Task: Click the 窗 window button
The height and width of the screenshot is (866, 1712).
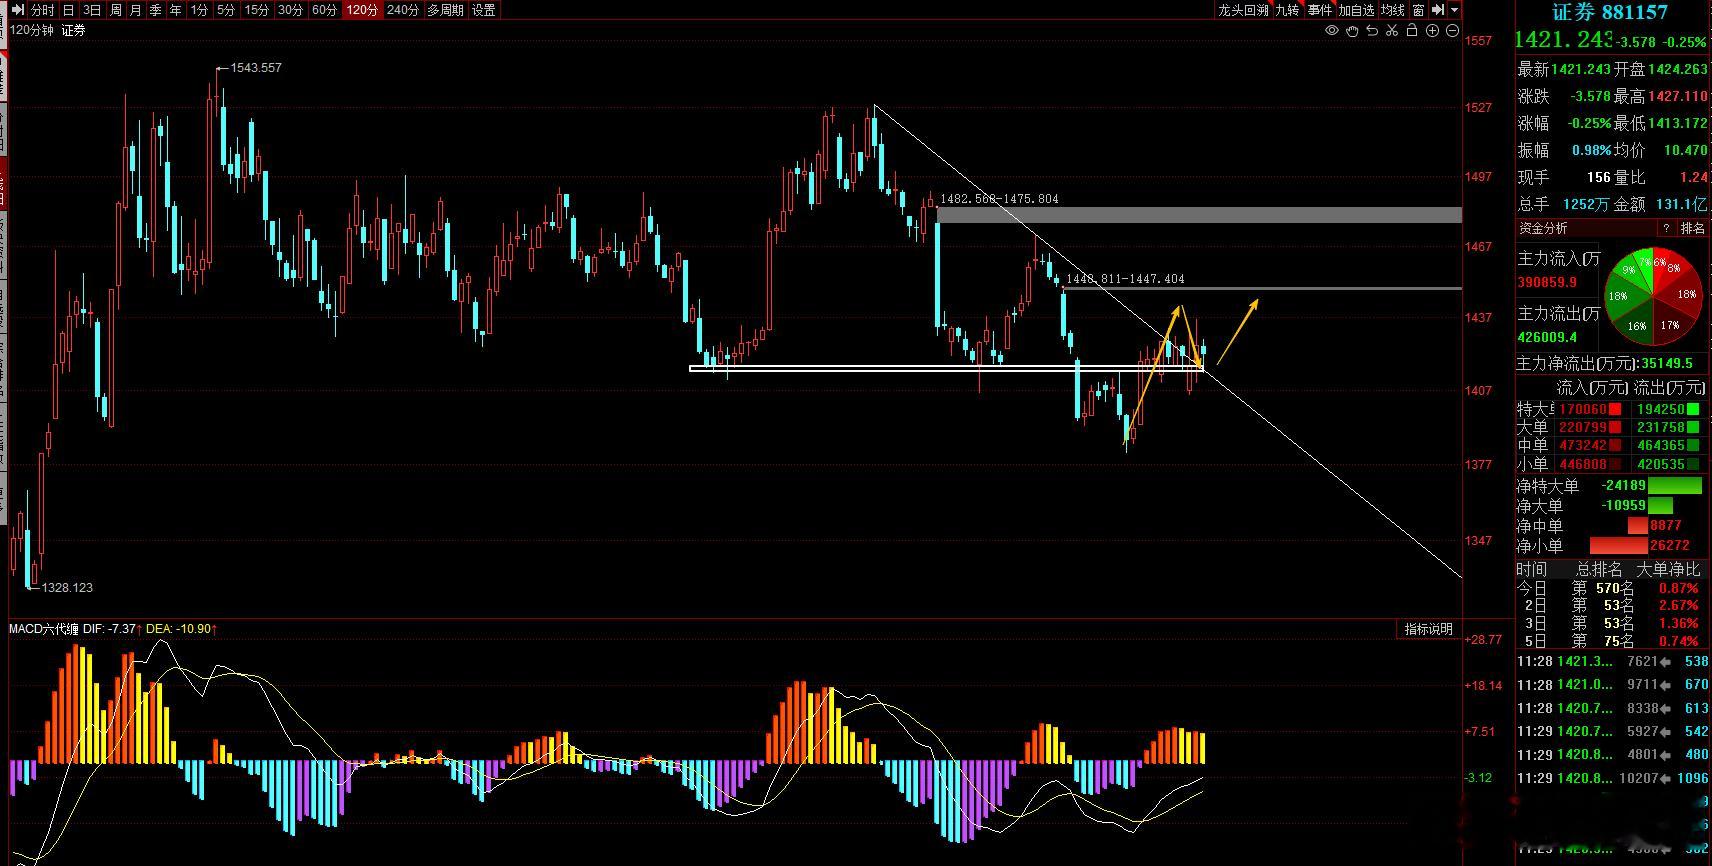Action: [x=1418, y=10]
